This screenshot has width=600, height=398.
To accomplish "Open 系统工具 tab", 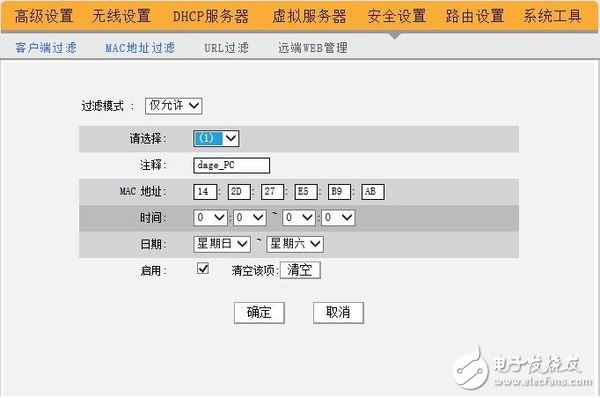I will [553, 16].
